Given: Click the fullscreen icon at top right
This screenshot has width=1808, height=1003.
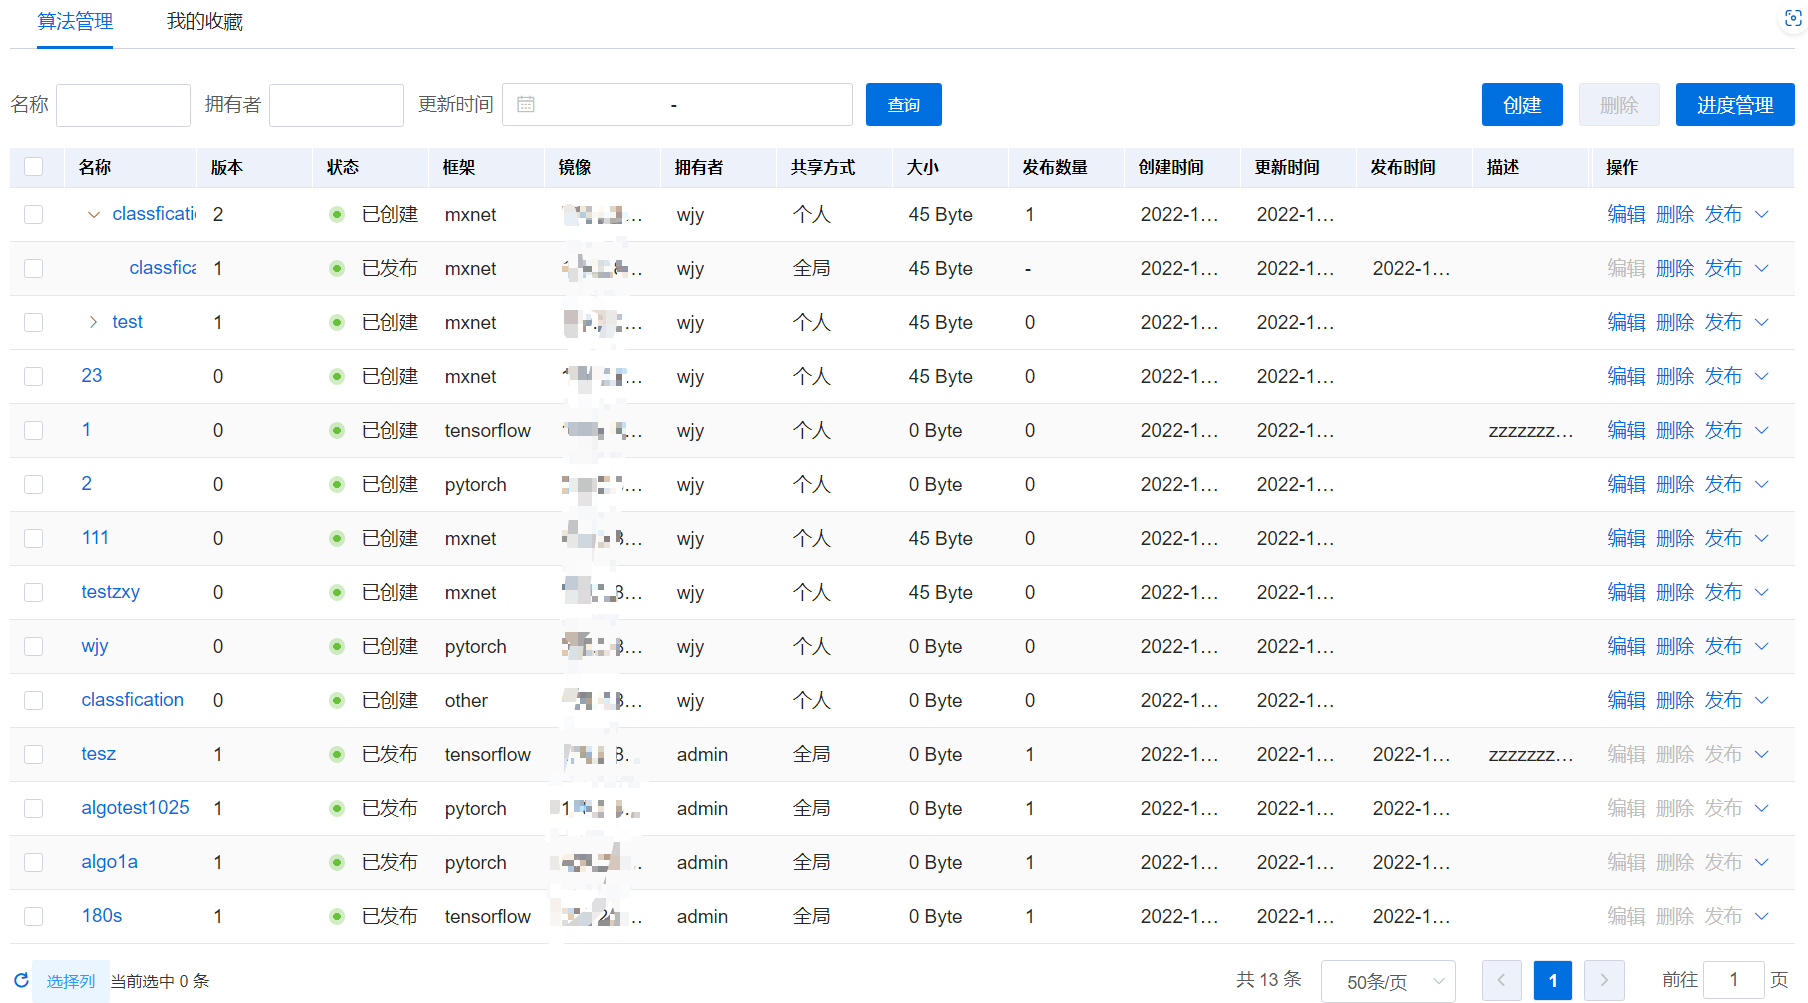Looking at the screenshot, I should (x=1793, y=19).
